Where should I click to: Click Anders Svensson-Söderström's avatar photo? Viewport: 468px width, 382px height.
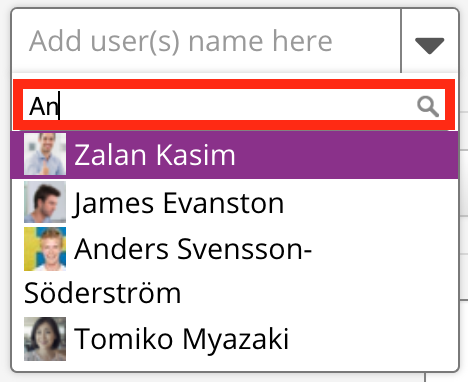click(45, 249)
